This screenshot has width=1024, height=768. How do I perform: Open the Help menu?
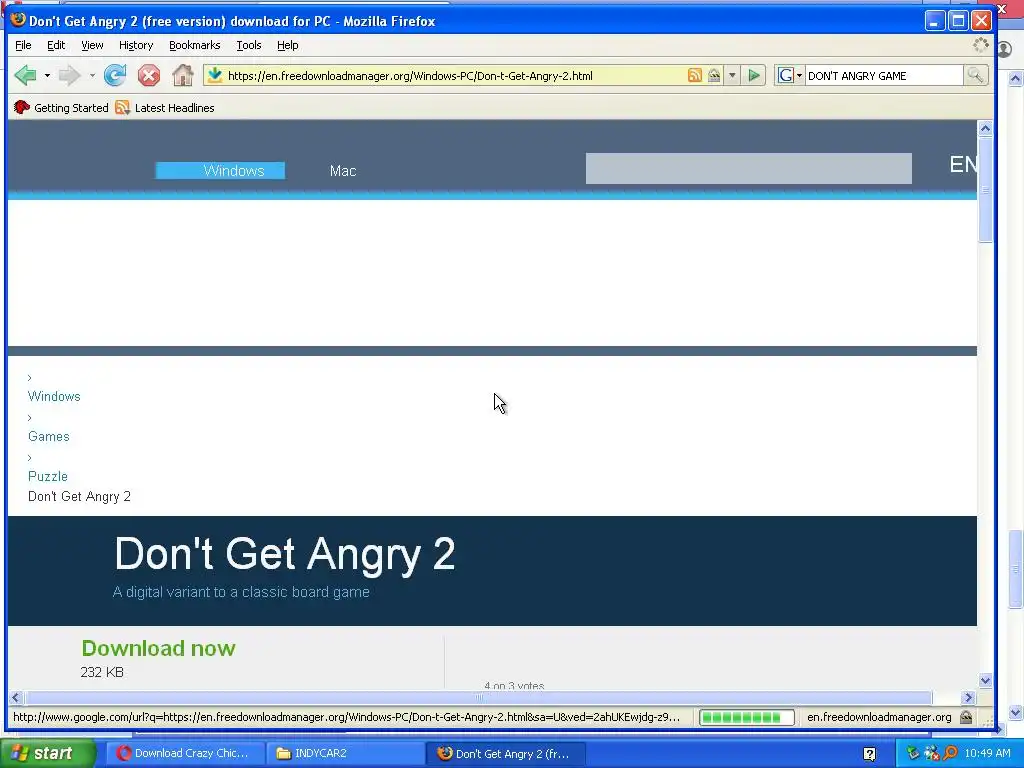pyautogui.click(x=287, y=45)
